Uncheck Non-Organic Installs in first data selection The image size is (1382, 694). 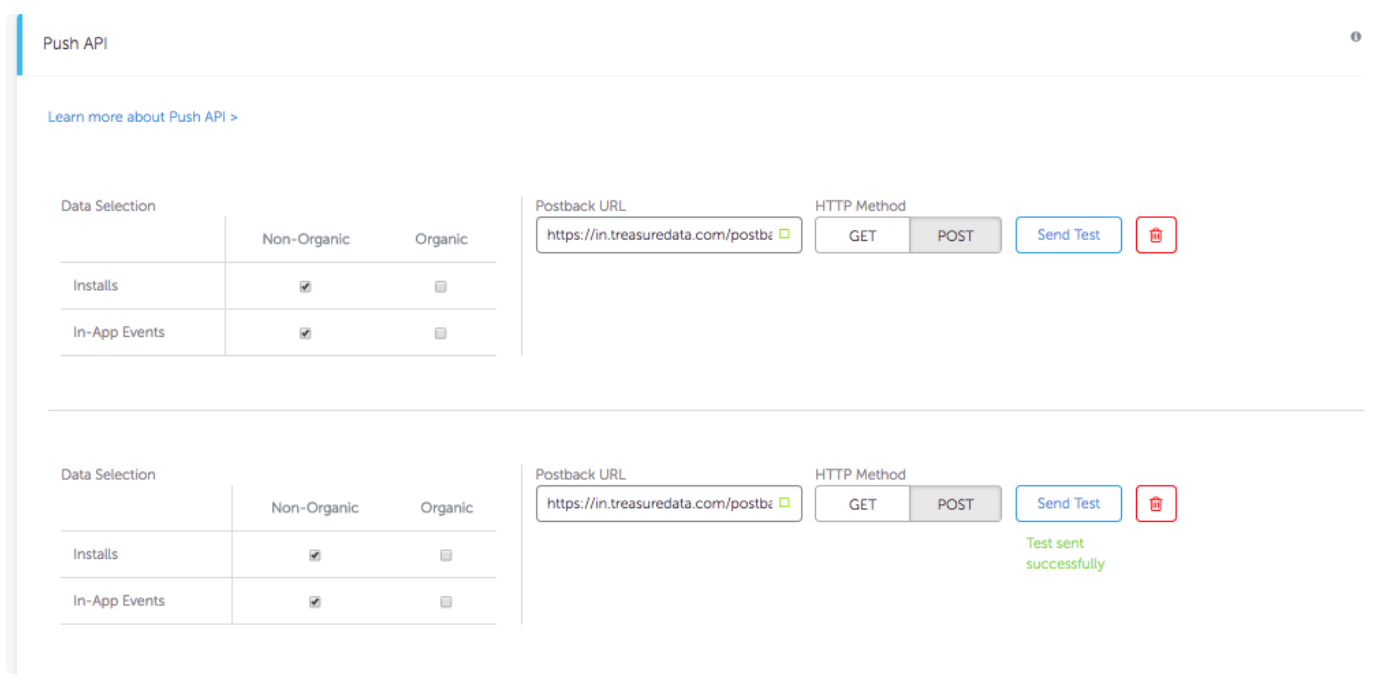click(305, 286)
